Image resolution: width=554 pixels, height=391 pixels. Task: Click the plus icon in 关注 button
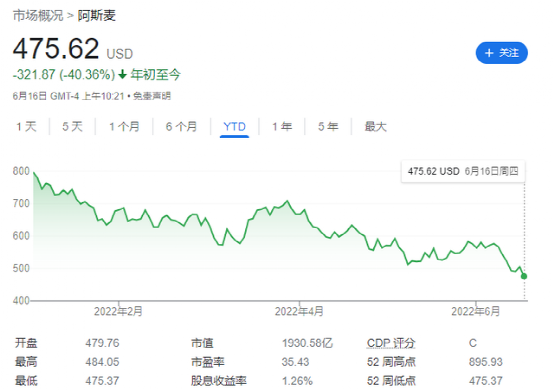pyautogui.click(x=489, y=53)
